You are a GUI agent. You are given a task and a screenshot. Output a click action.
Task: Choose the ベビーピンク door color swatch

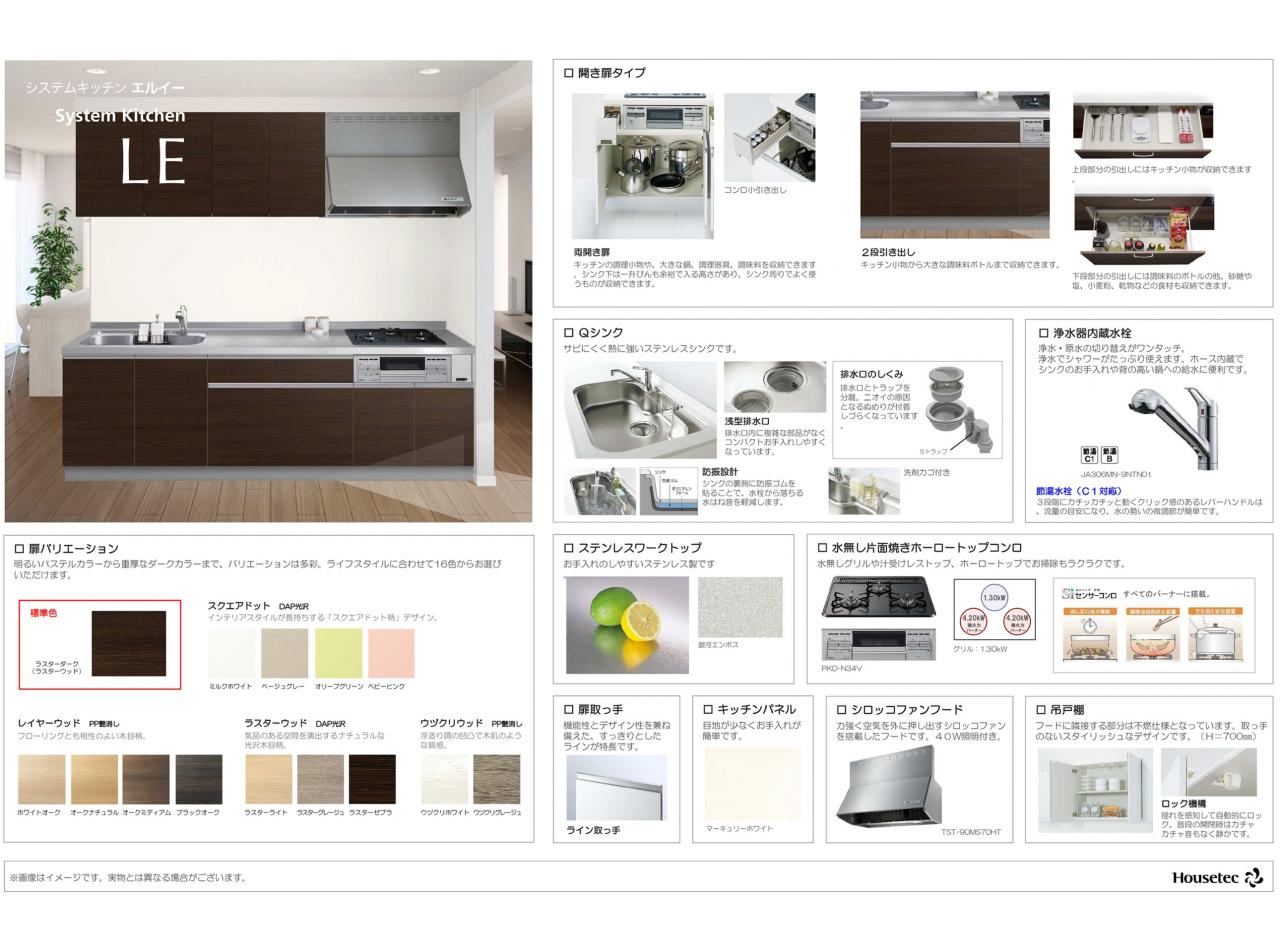pos(391,653)
